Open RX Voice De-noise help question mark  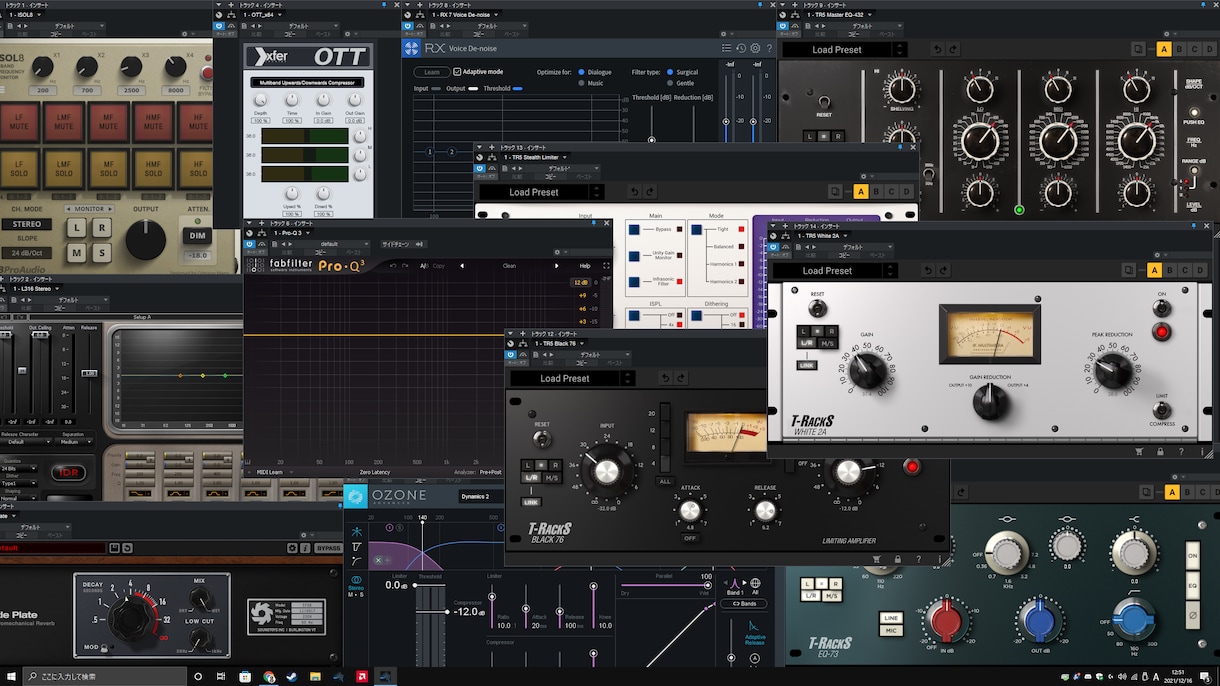pyautogui.click(x=769, y=48)
